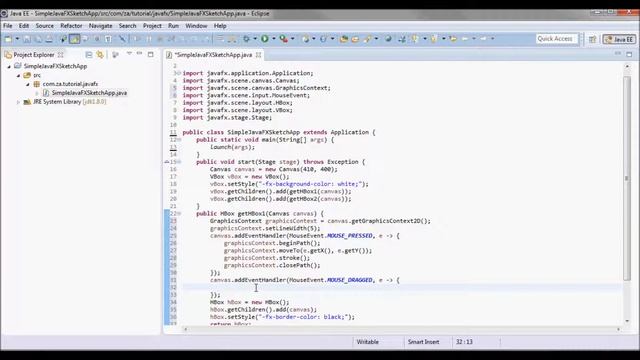Open the Back history dropdown arrow
Viewport: 640px width, 360px height.
(474, 39)
